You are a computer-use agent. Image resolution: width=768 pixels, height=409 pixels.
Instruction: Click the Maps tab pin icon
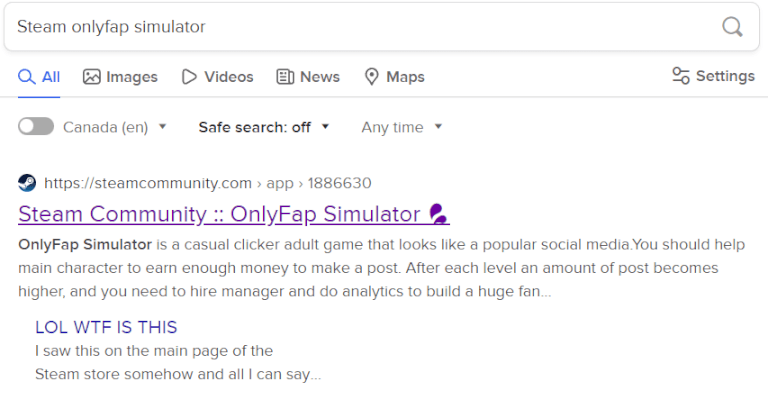click(x=372, y=77)
